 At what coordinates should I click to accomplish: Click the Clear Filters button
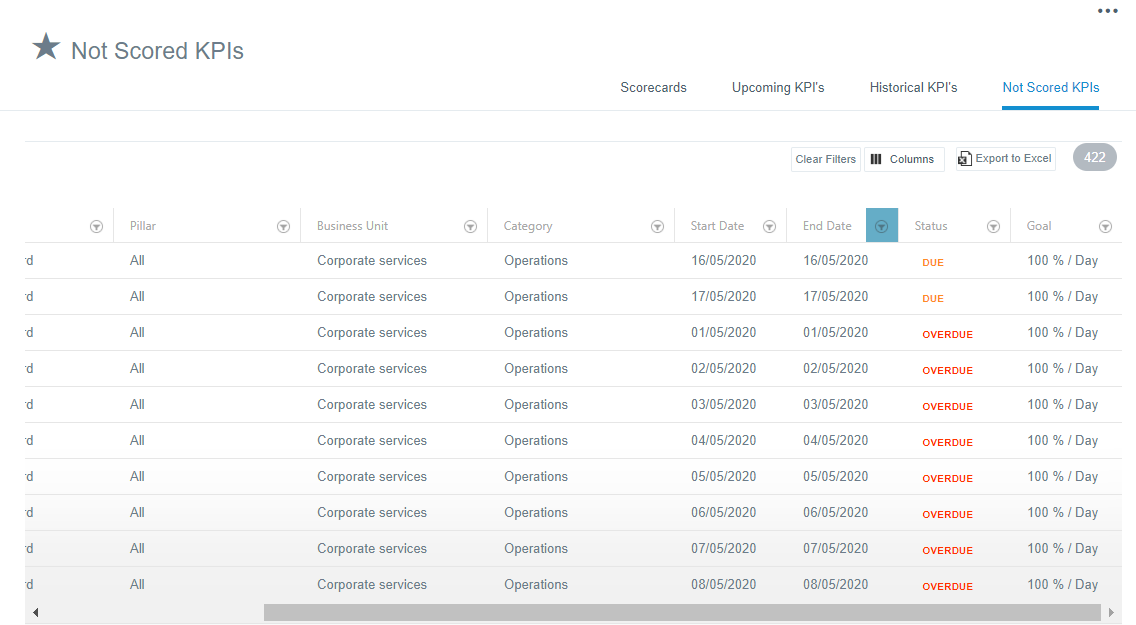coord(825,158)
